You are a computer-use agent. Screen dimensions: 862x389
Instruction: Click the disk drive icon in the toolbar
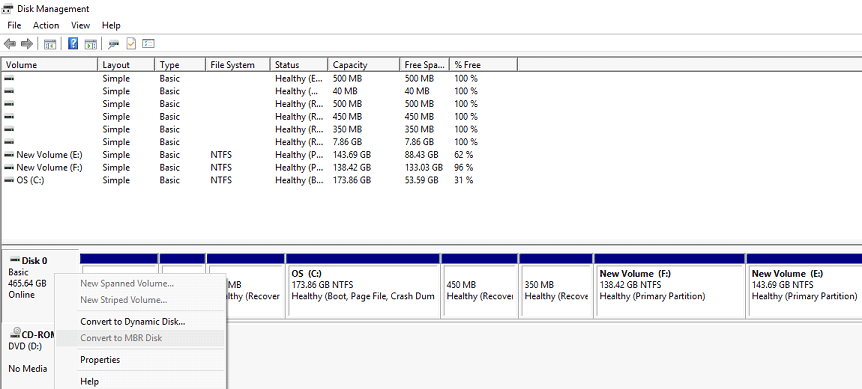[x=114, y=44]
